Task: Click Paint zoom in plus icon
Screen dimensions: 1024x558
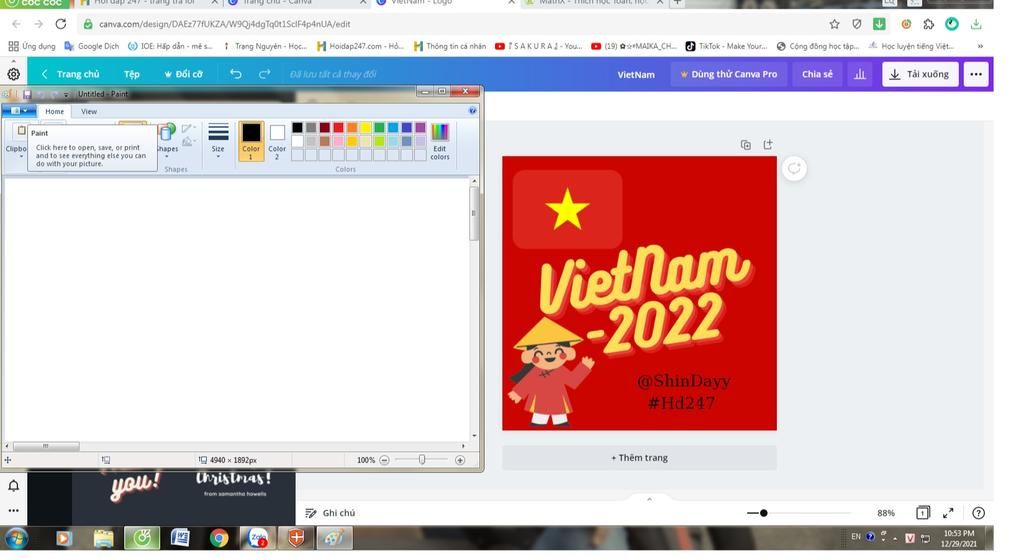Action: coord(460,460)
